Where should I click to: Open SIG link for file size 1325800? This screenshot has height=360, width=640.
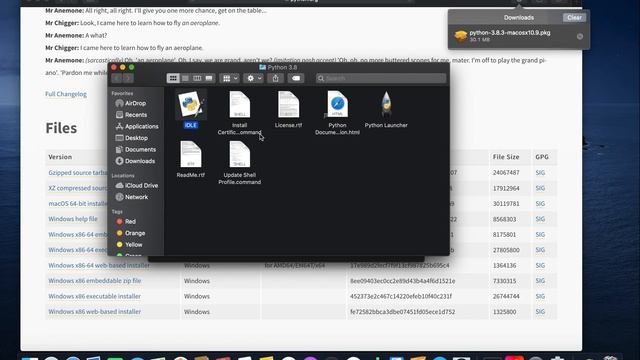(x=540, y=312)
